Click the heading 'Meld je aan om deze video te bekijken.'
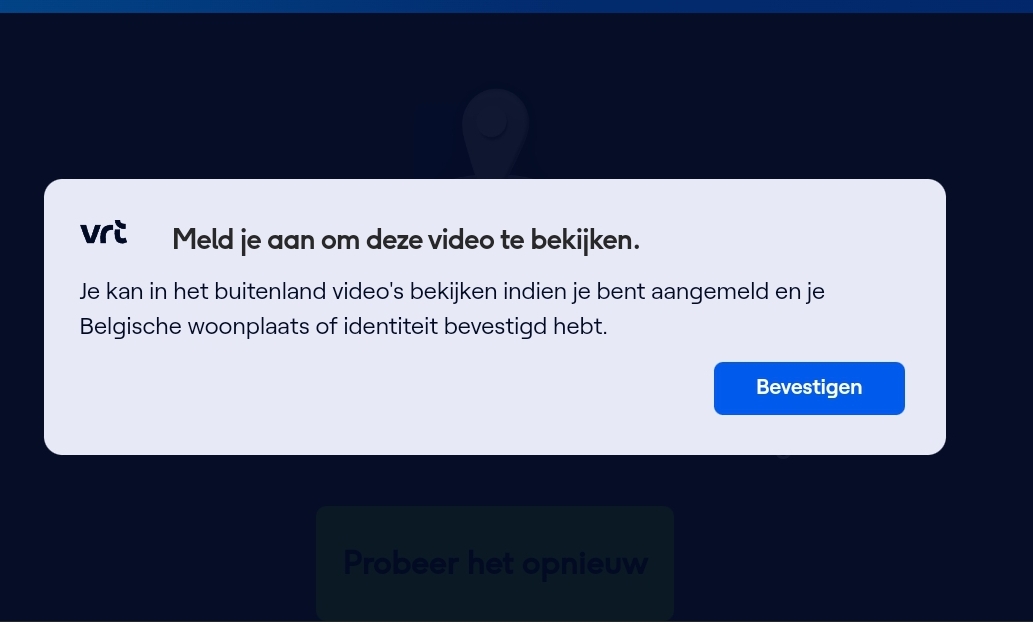 pos(406,240)
